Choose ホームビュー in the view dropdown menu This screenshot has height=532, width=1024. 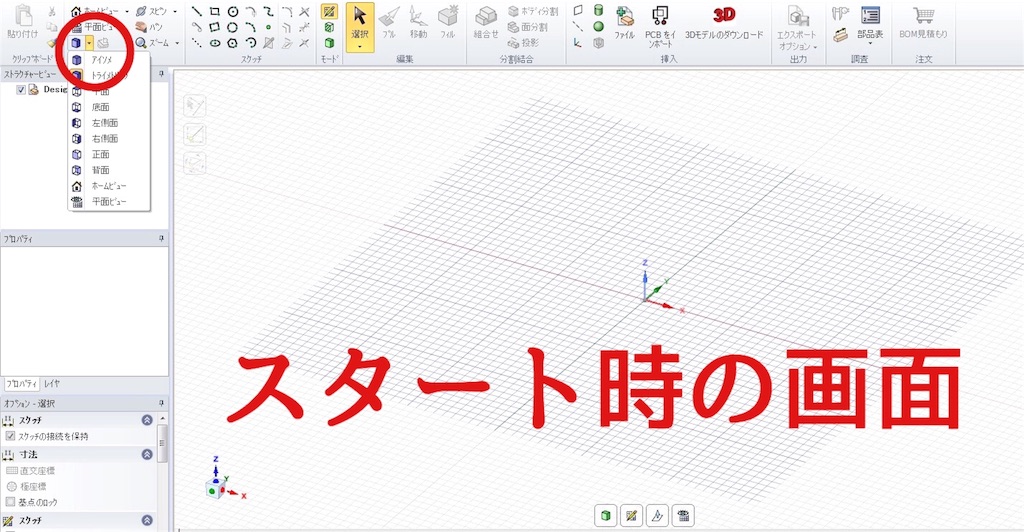click(x=110, y=186)
